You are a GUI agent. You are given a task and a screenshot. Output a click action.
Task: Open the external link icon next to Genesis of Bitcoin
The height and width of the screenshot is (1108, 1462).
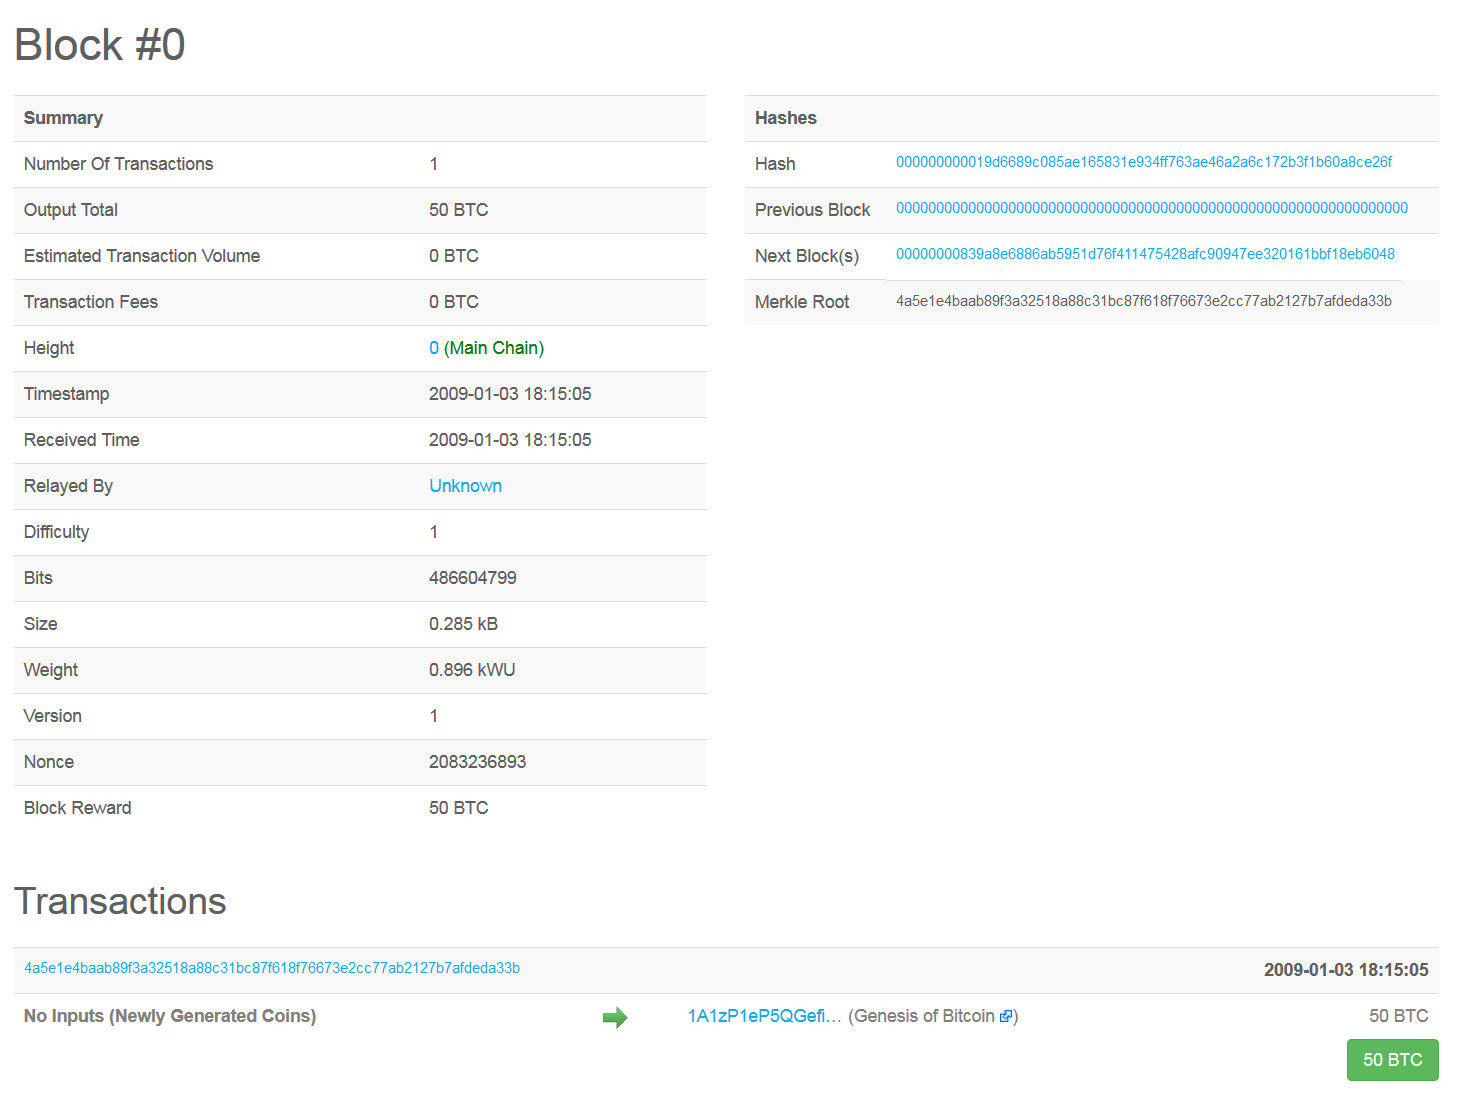click(x=1006, y=1016)
